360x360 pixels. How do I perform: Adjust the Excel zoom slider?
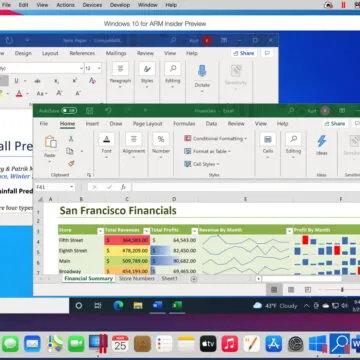coord(342,290)
